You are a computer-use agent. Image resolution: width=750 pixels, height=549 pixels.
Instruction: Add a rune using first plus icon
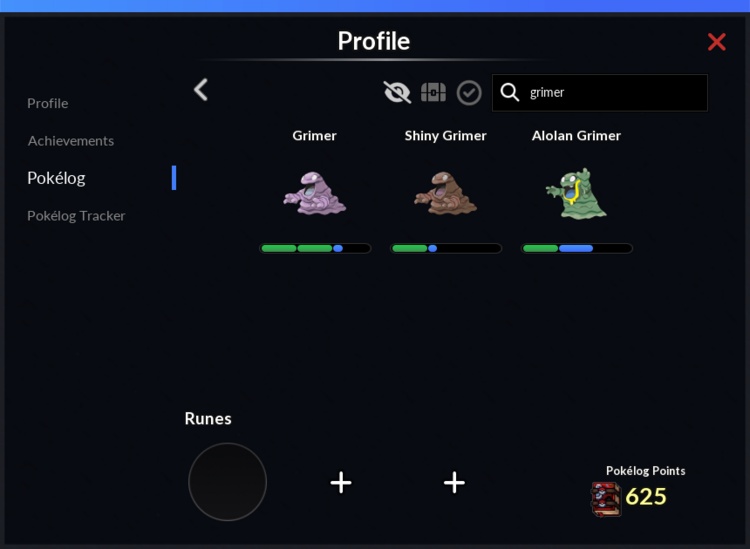(341, 482)
